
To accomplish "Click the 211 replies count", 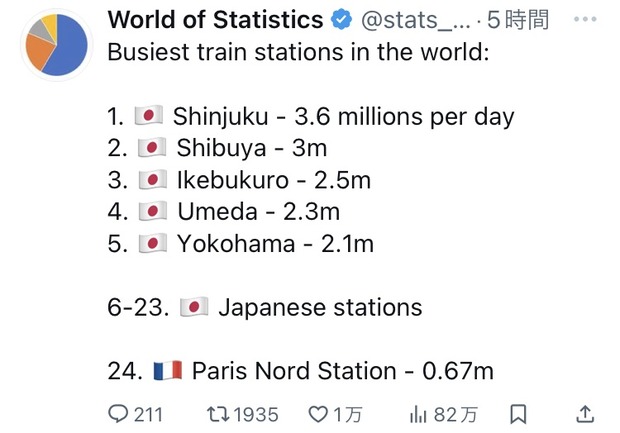I will pos(148,415).
